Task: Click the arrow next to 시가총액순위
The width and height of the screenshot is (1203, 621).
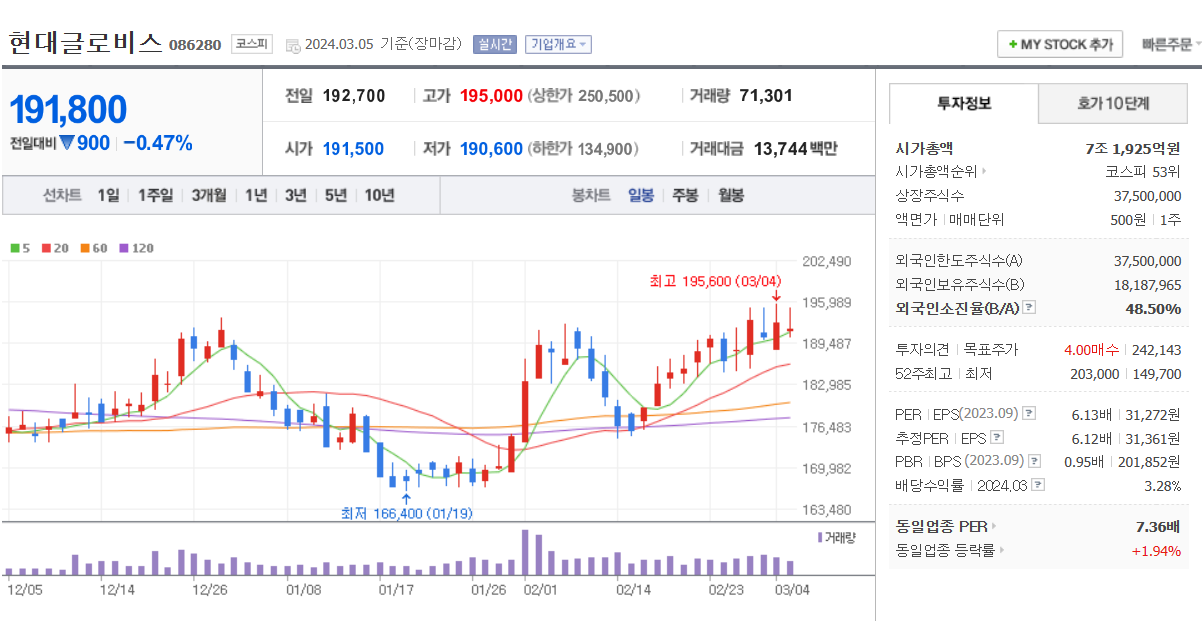Action: tap(984, 172)
